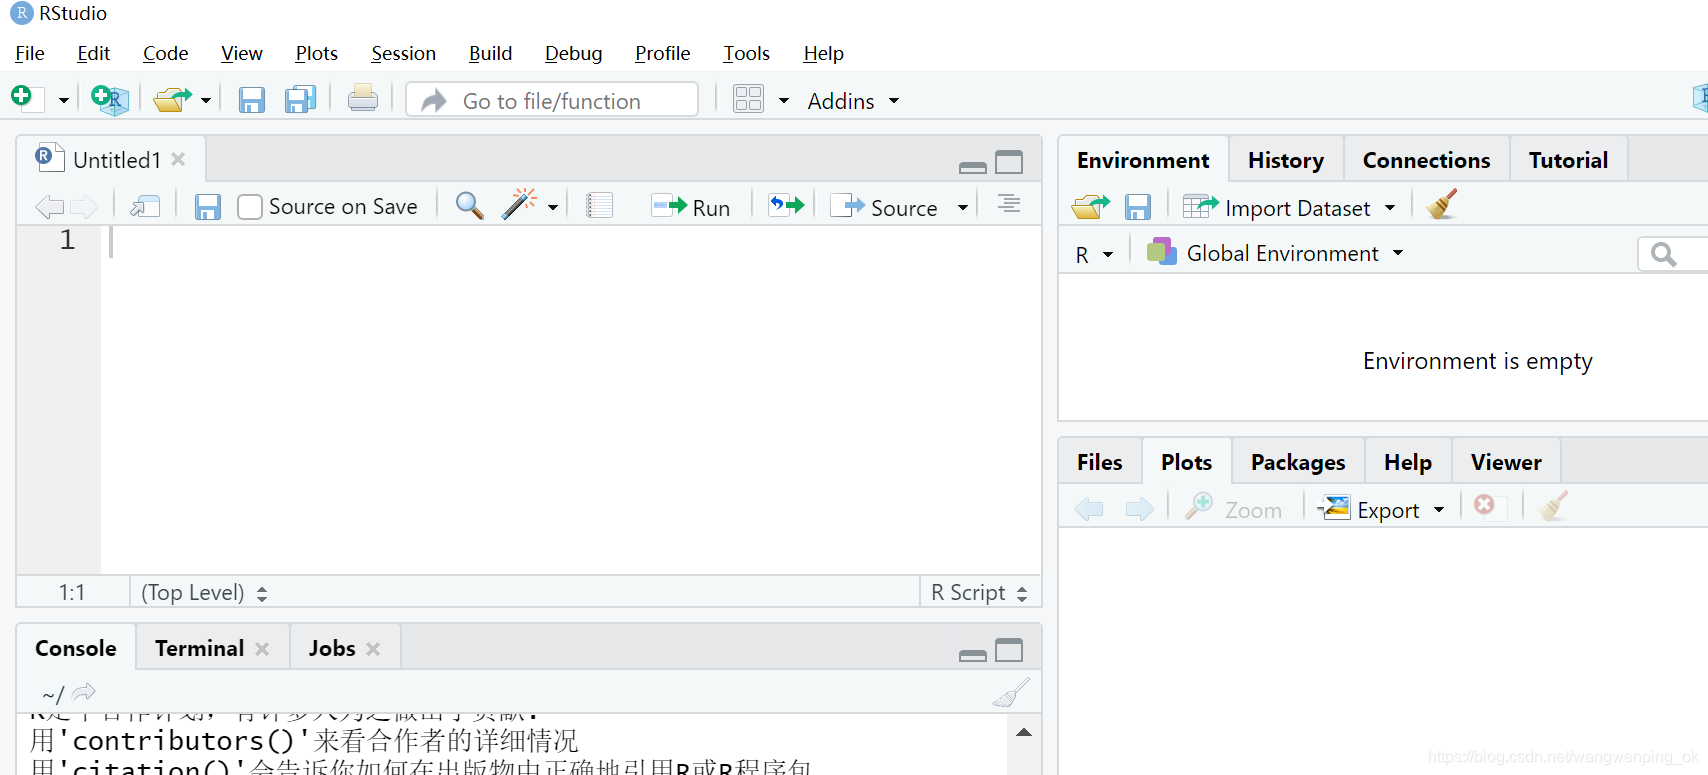Image resolution: width=1708 pixels, height=775 pixels.
Task: Clear all plots with broom icon
Action: (1553, 506)
